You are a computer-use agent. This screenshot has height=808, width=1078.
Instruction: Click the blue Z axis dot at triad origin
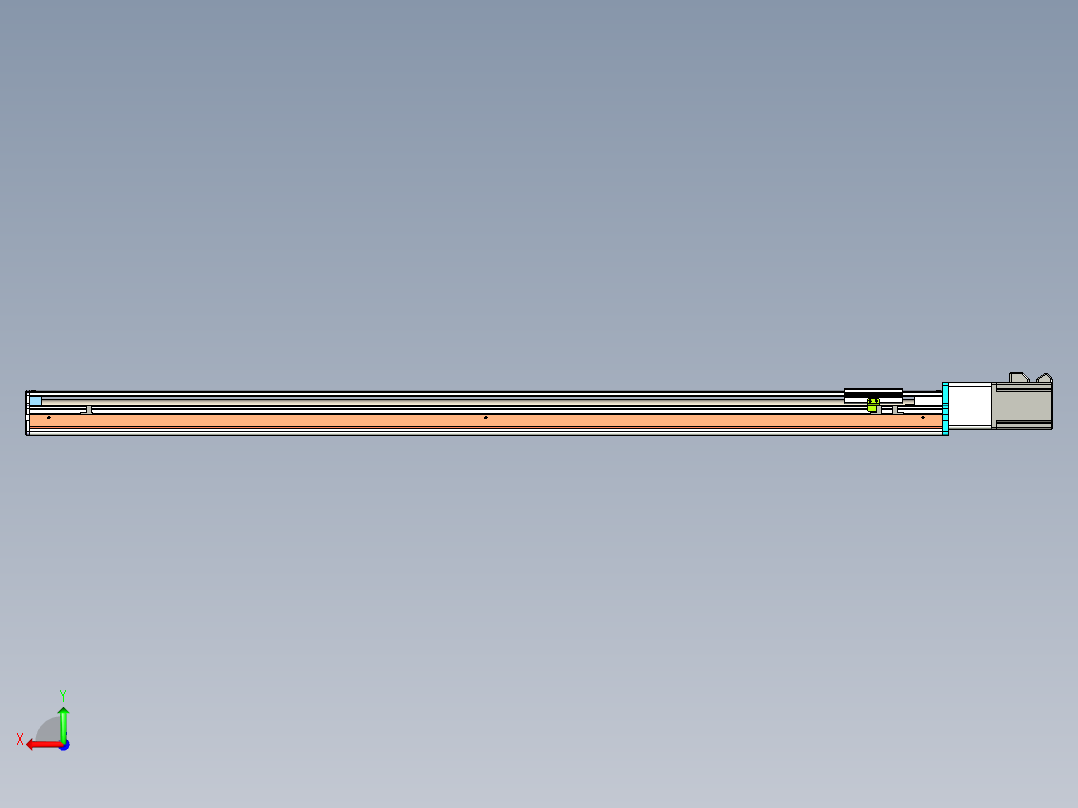point(64,745)
